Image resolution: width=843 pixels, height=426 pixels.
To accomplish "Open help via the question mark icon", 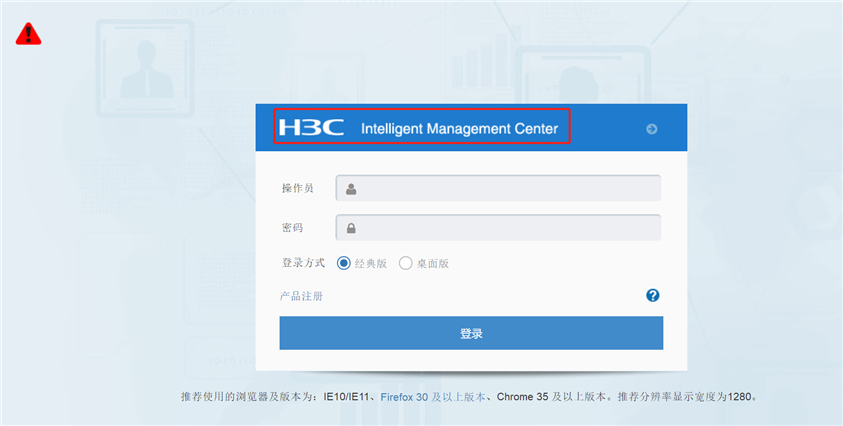I will pos(653,295).
